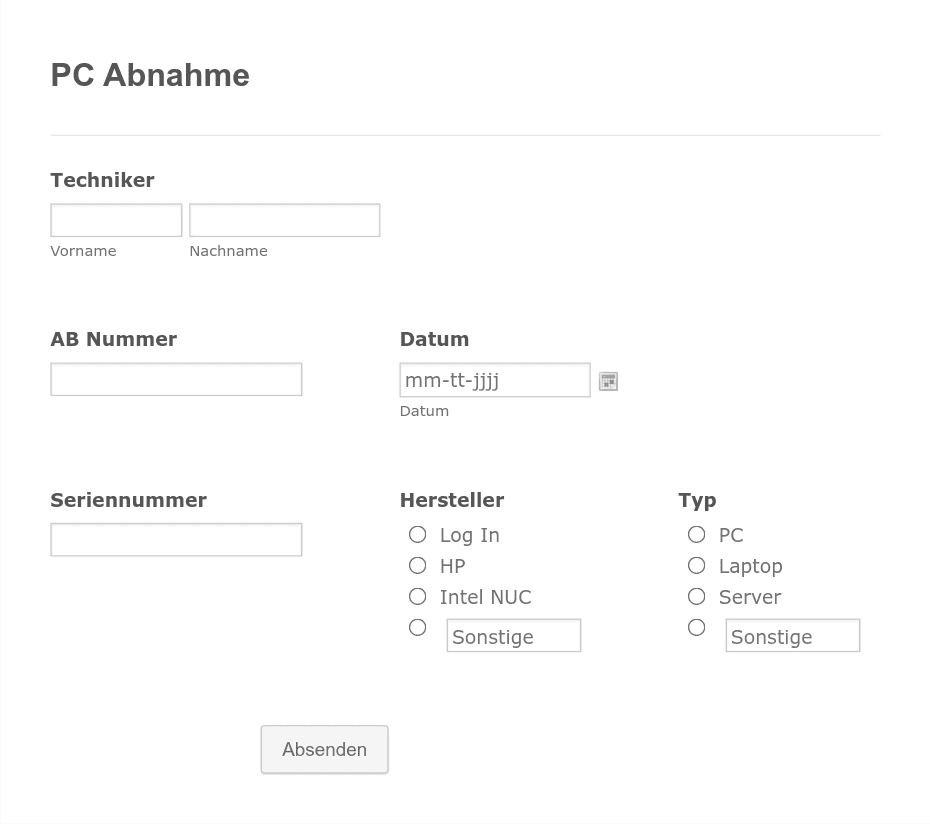This screenshot has width=930, height=824.
Task: Select the Log In manufacturer radio
Action: click(x=418, y=535)
